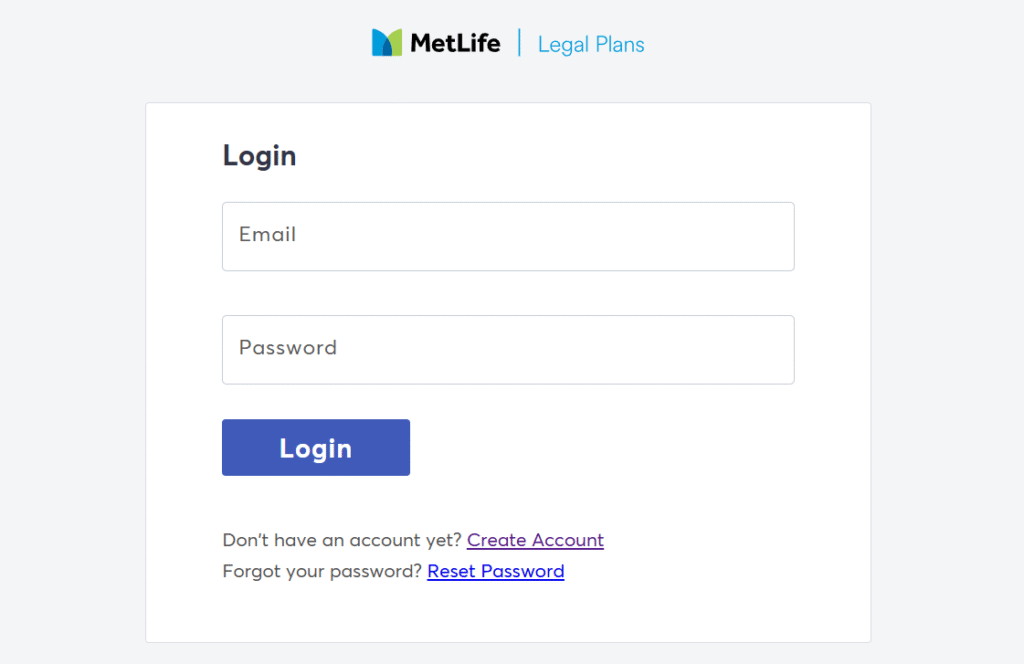Open the Legal Plans header text
Screen dimensions: 1024x664
[x=591, y=44]
